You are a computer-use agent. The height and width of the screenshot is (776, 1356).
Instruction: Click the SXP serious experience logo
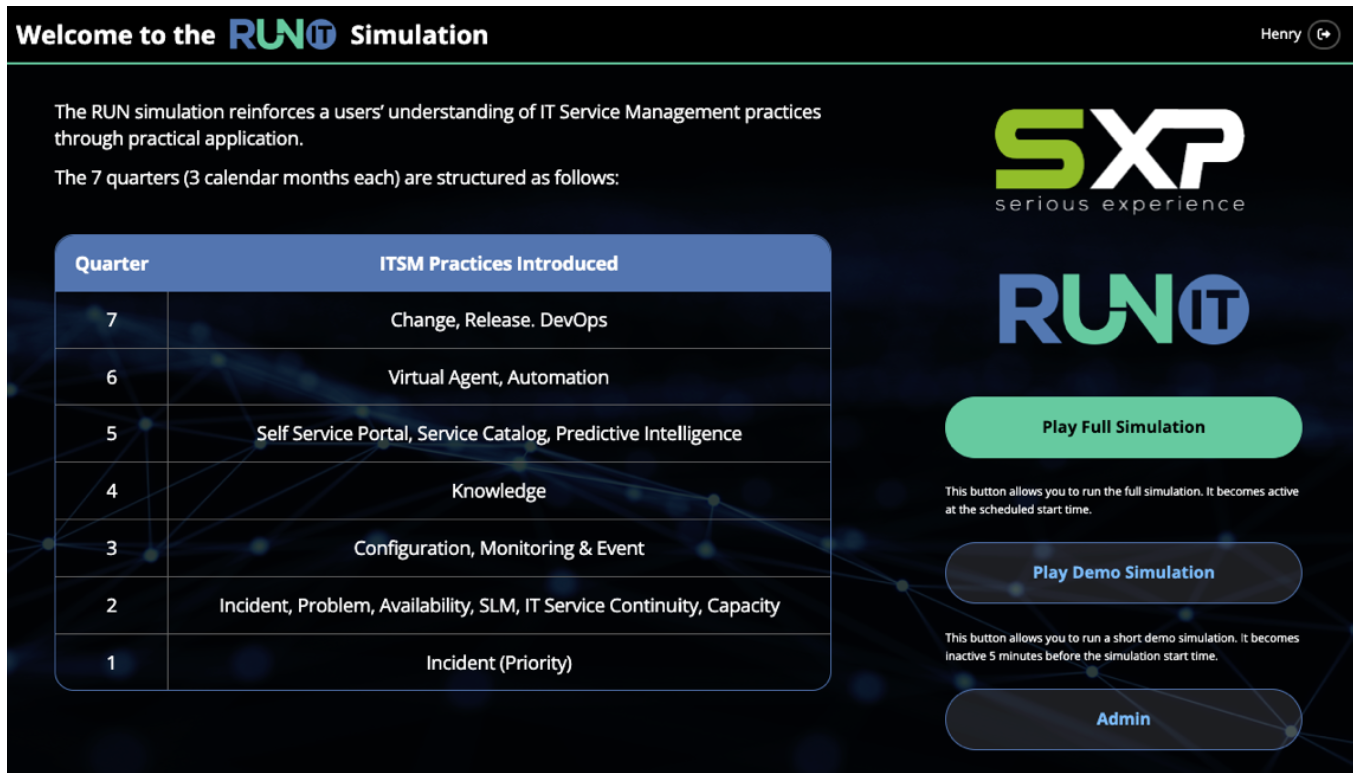[x=1120, y=160]
